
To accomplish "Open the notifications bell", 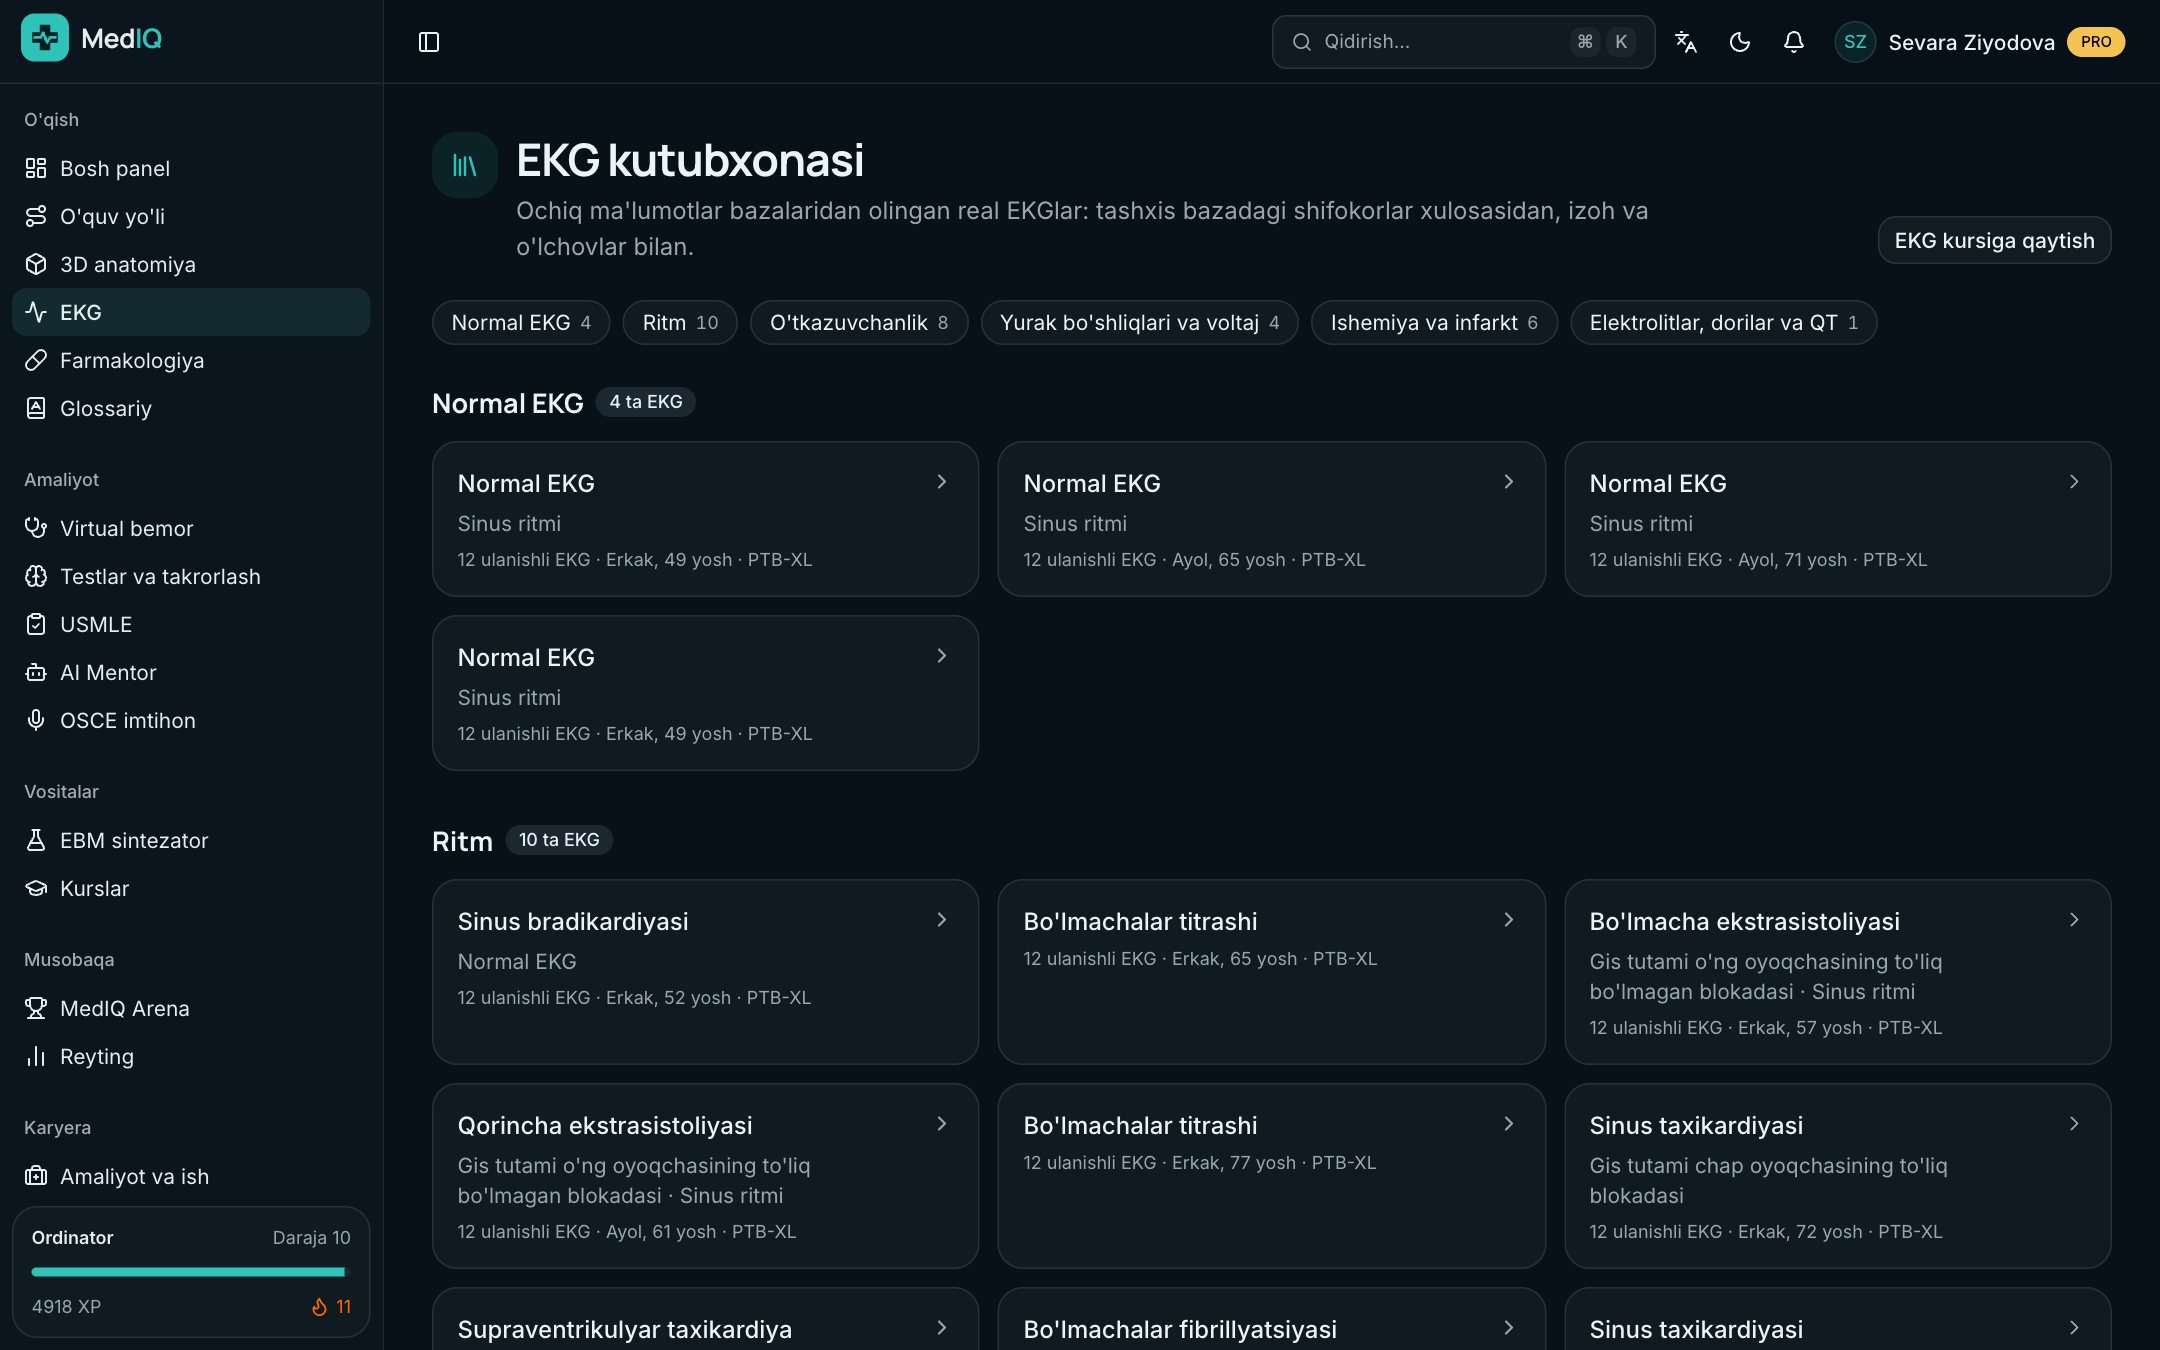I will coord(1794,42).
